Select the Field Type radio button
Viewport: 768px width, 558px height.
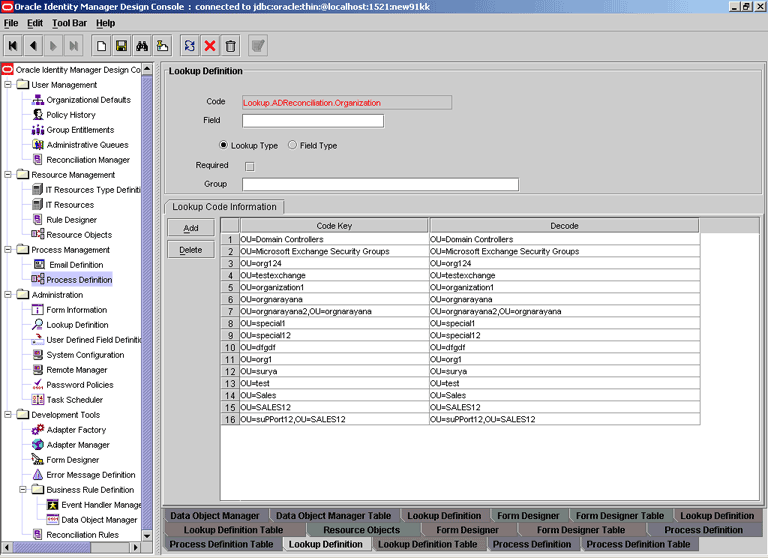292,145
